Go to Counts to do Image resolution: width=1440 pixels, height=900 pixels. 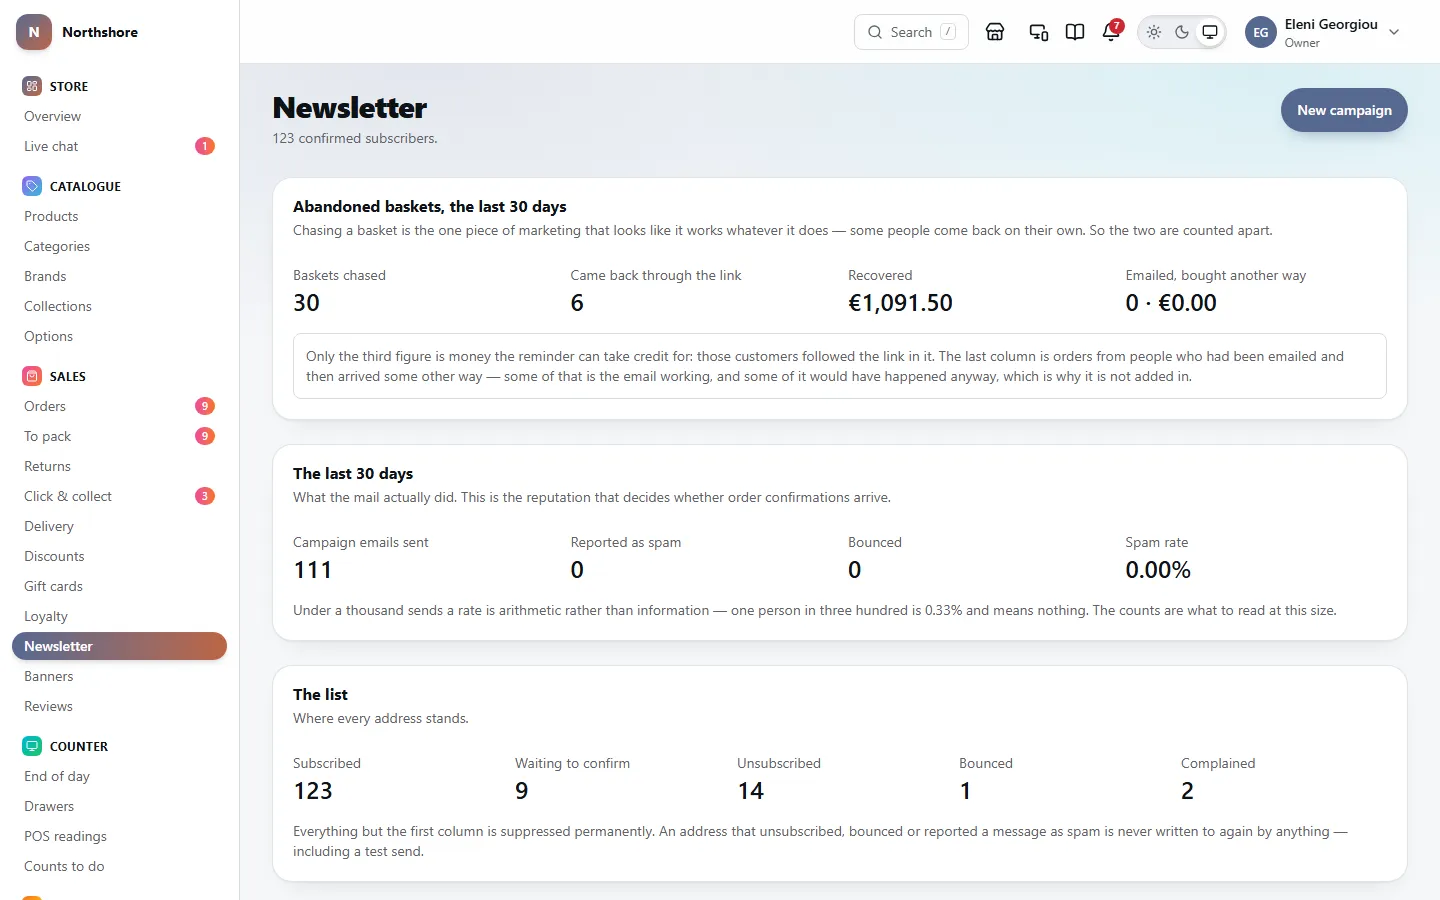click(120, 866)
